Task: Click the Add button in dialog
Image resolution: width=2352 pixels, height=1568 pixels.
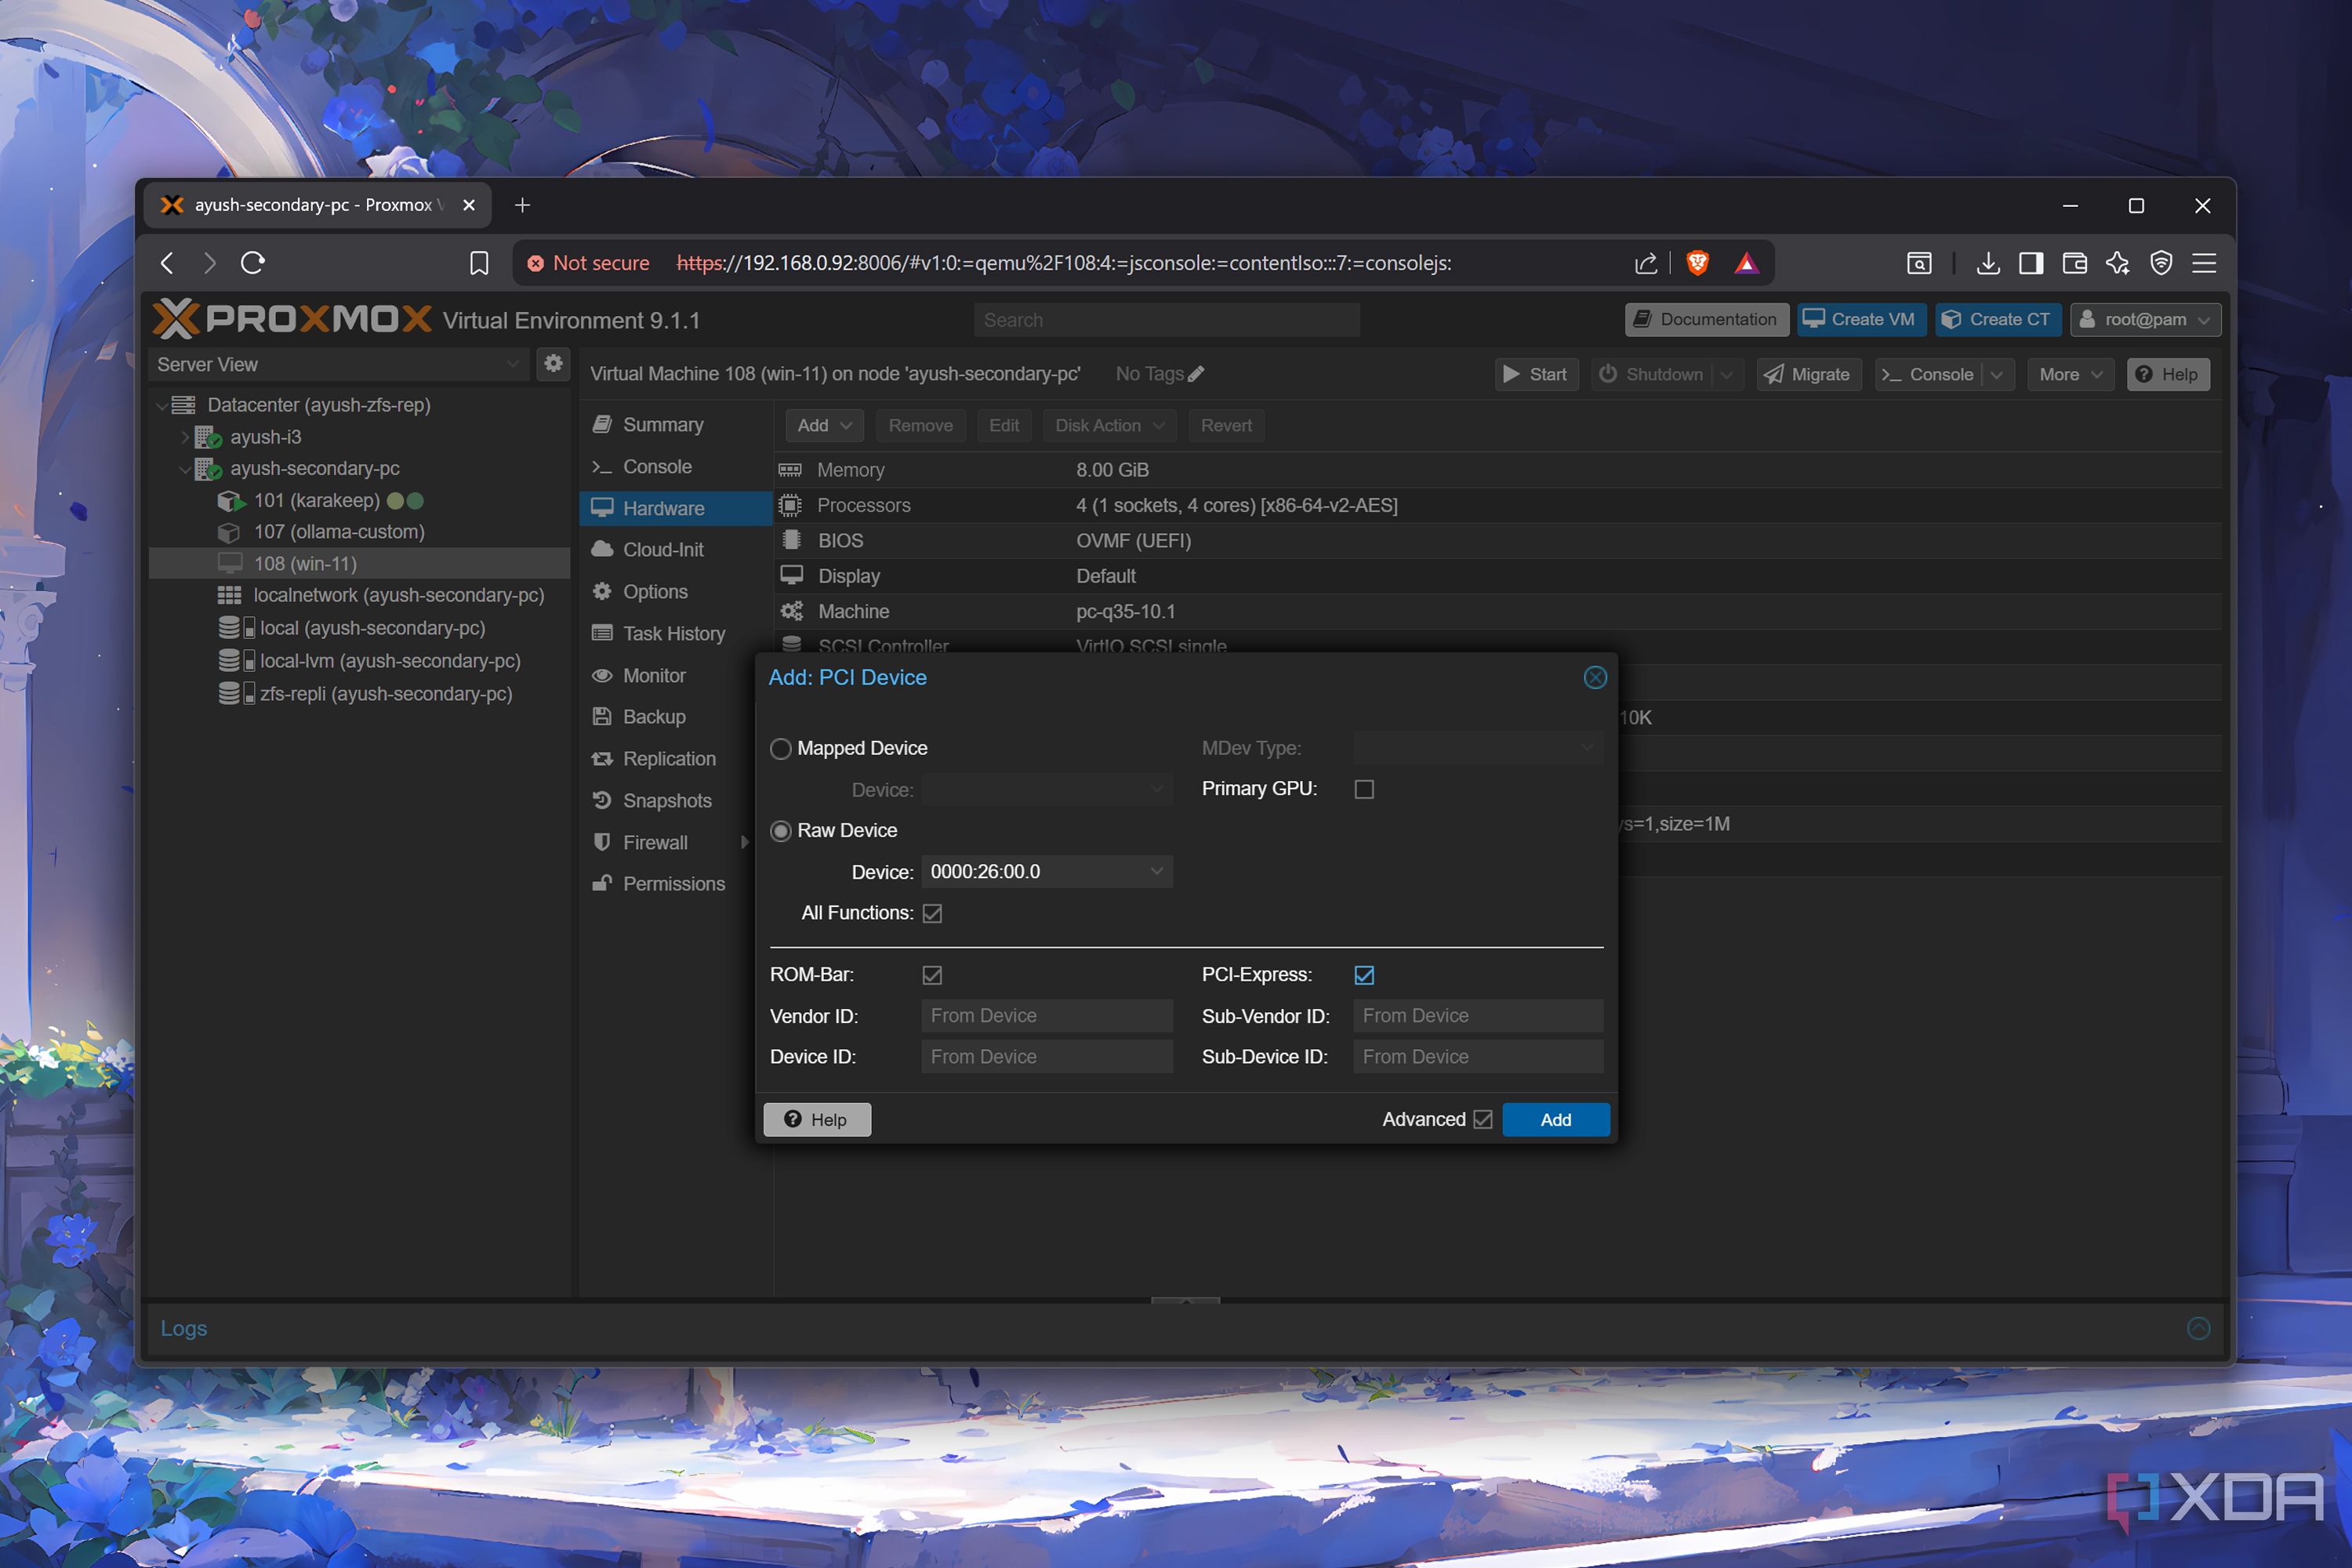Action: pyautogui.click(x=1556, y=1120)
